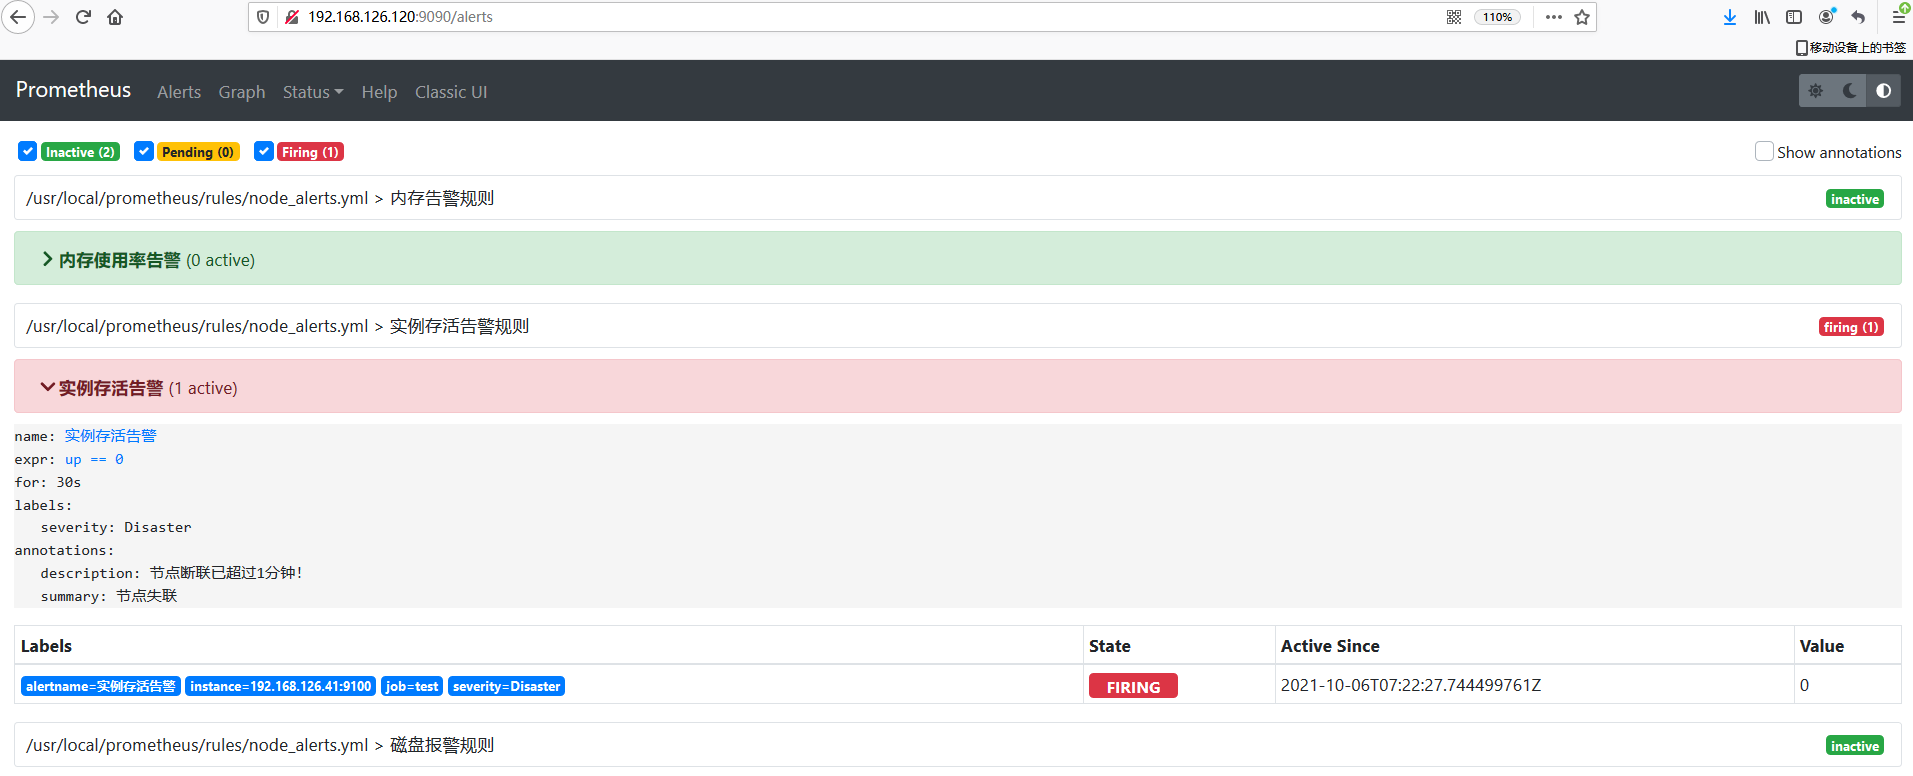Switch to light theme sun icon
The width and height of the screenshot is (1913, 776).
tap(1816, 91)
